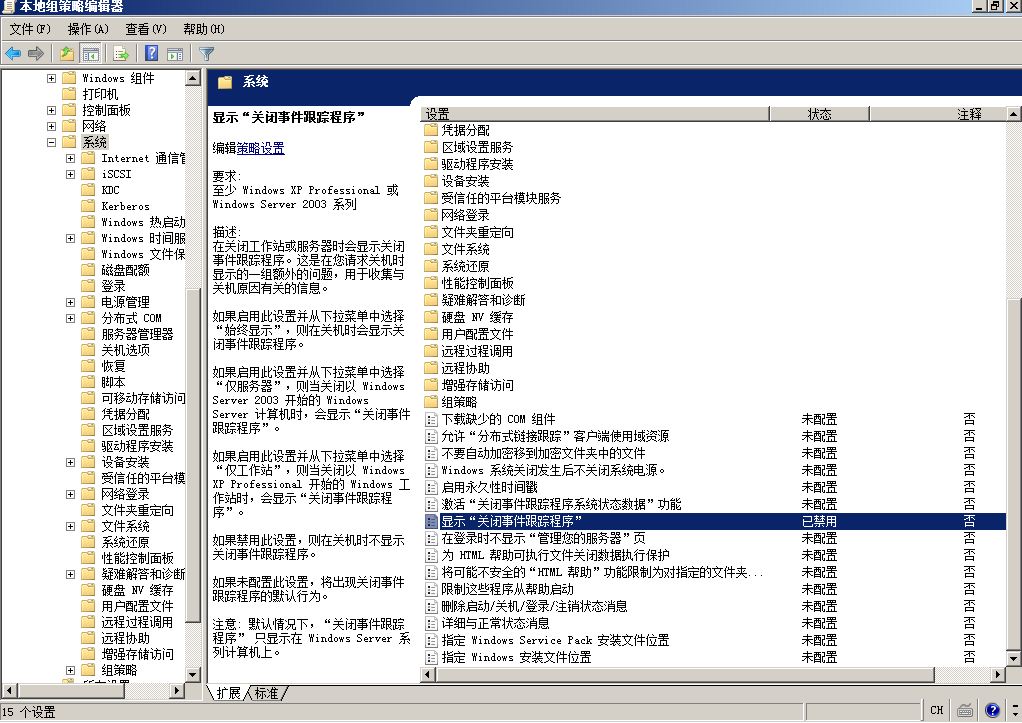Click the keyboard icon in the status bar
1022x723 pixels.
click(x=965, y=711)
